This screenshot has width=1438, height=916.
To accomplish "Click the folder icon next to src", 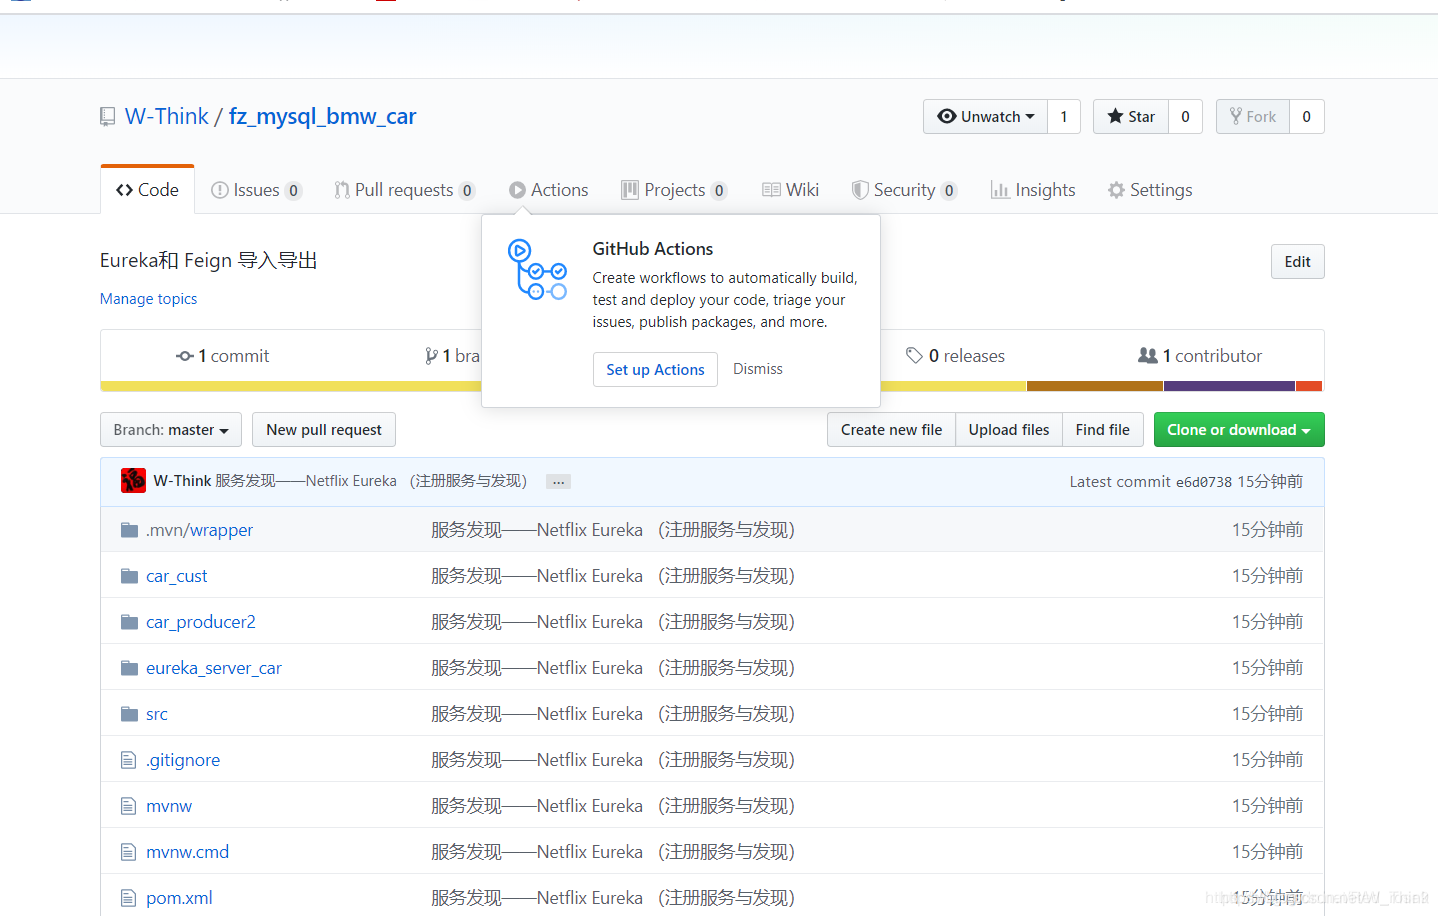I will click(x=129, y=714).
